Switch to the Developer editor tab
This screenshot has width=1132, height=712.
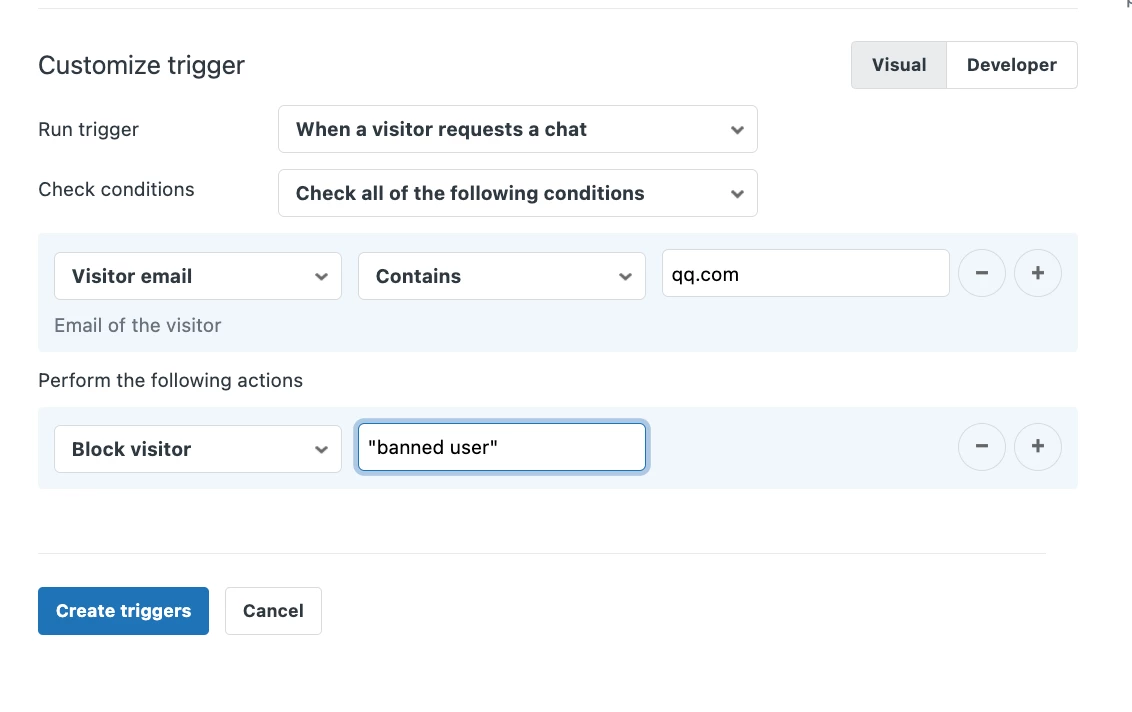tap(1011, 65)
